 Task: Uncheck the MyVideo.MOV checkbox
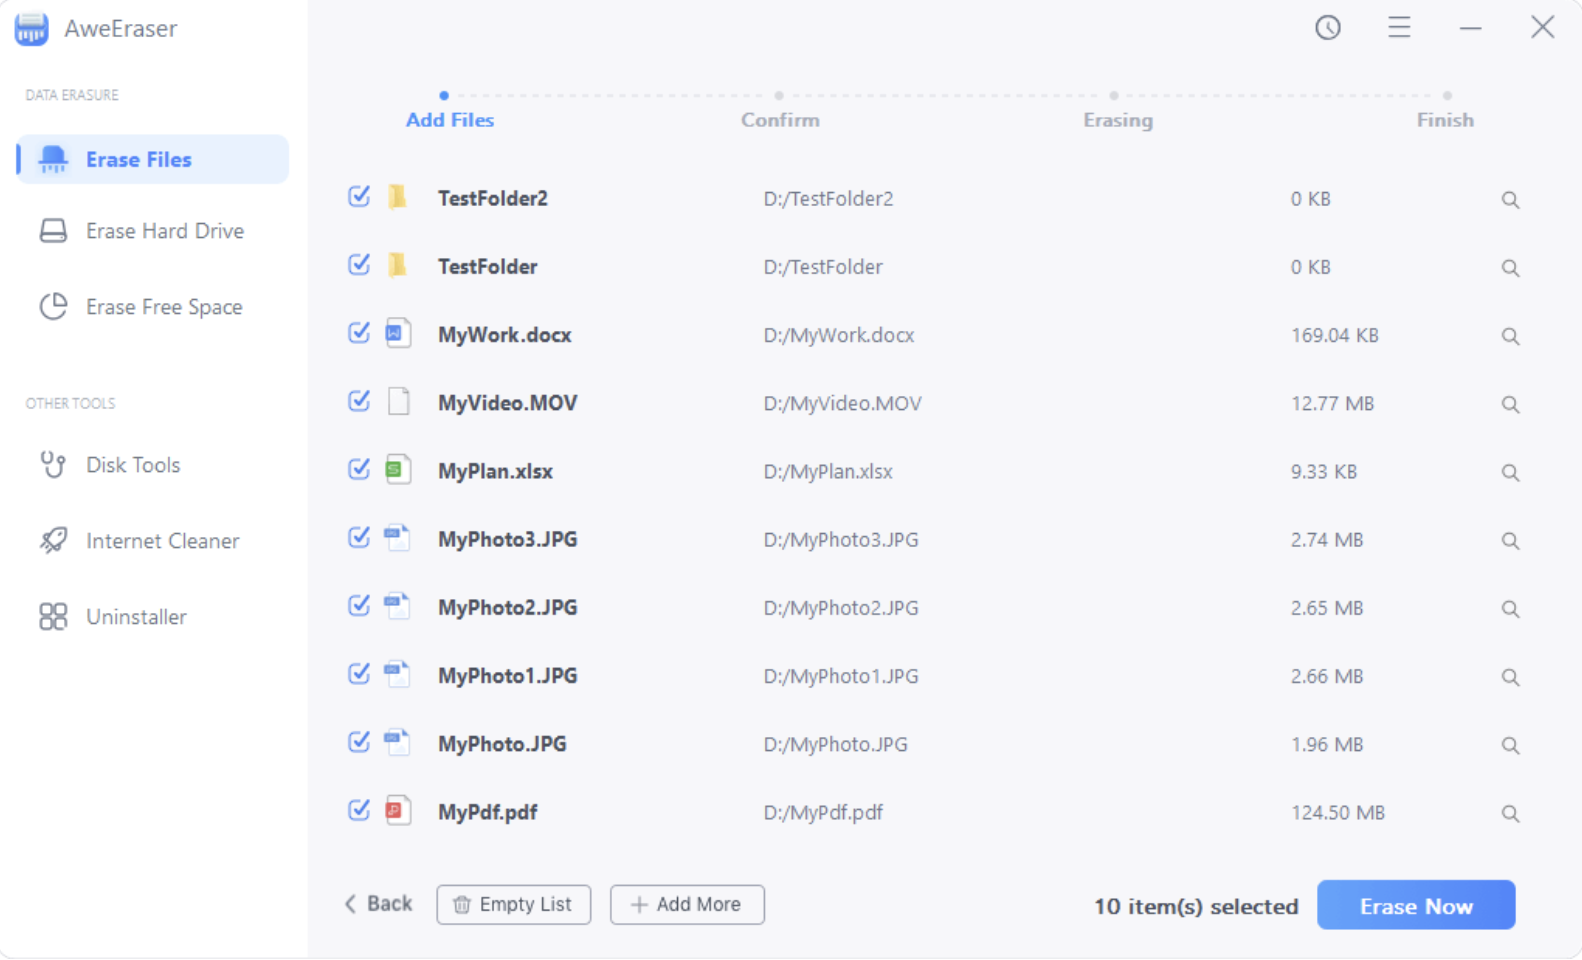359,400
